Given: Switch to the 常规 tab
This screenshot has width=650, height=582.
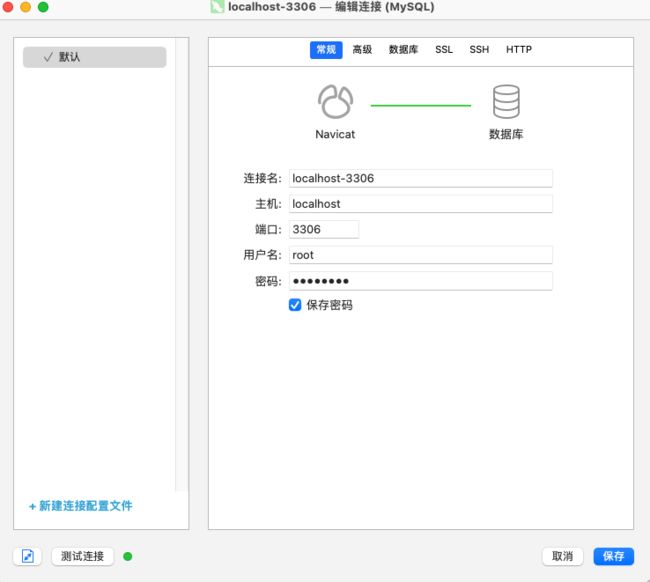Looking at the screenshot, I should (x=326, y=50).
